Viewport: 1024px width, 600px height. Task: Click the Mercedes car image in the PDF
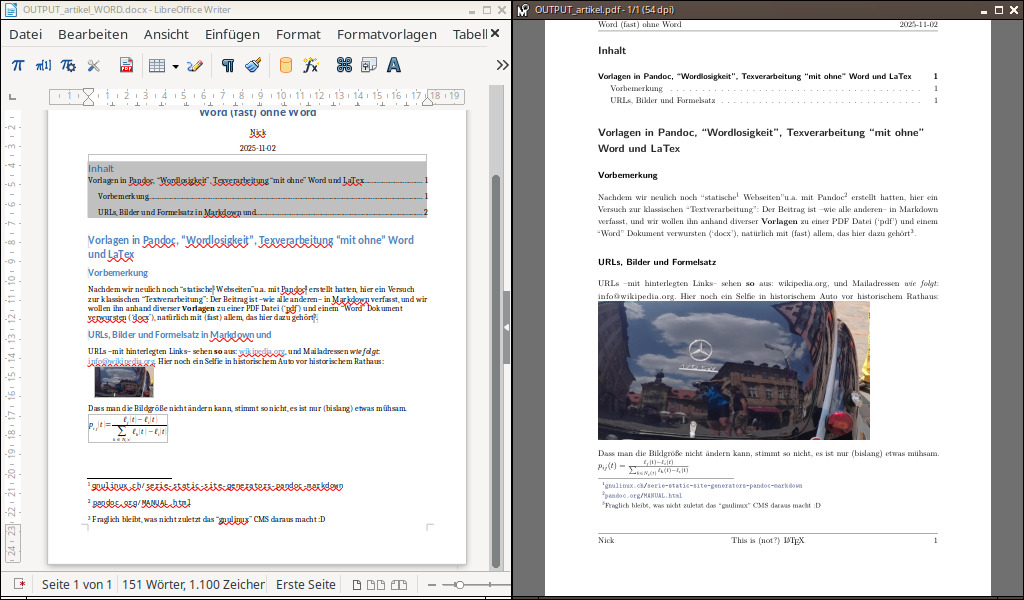pos(733,370)
